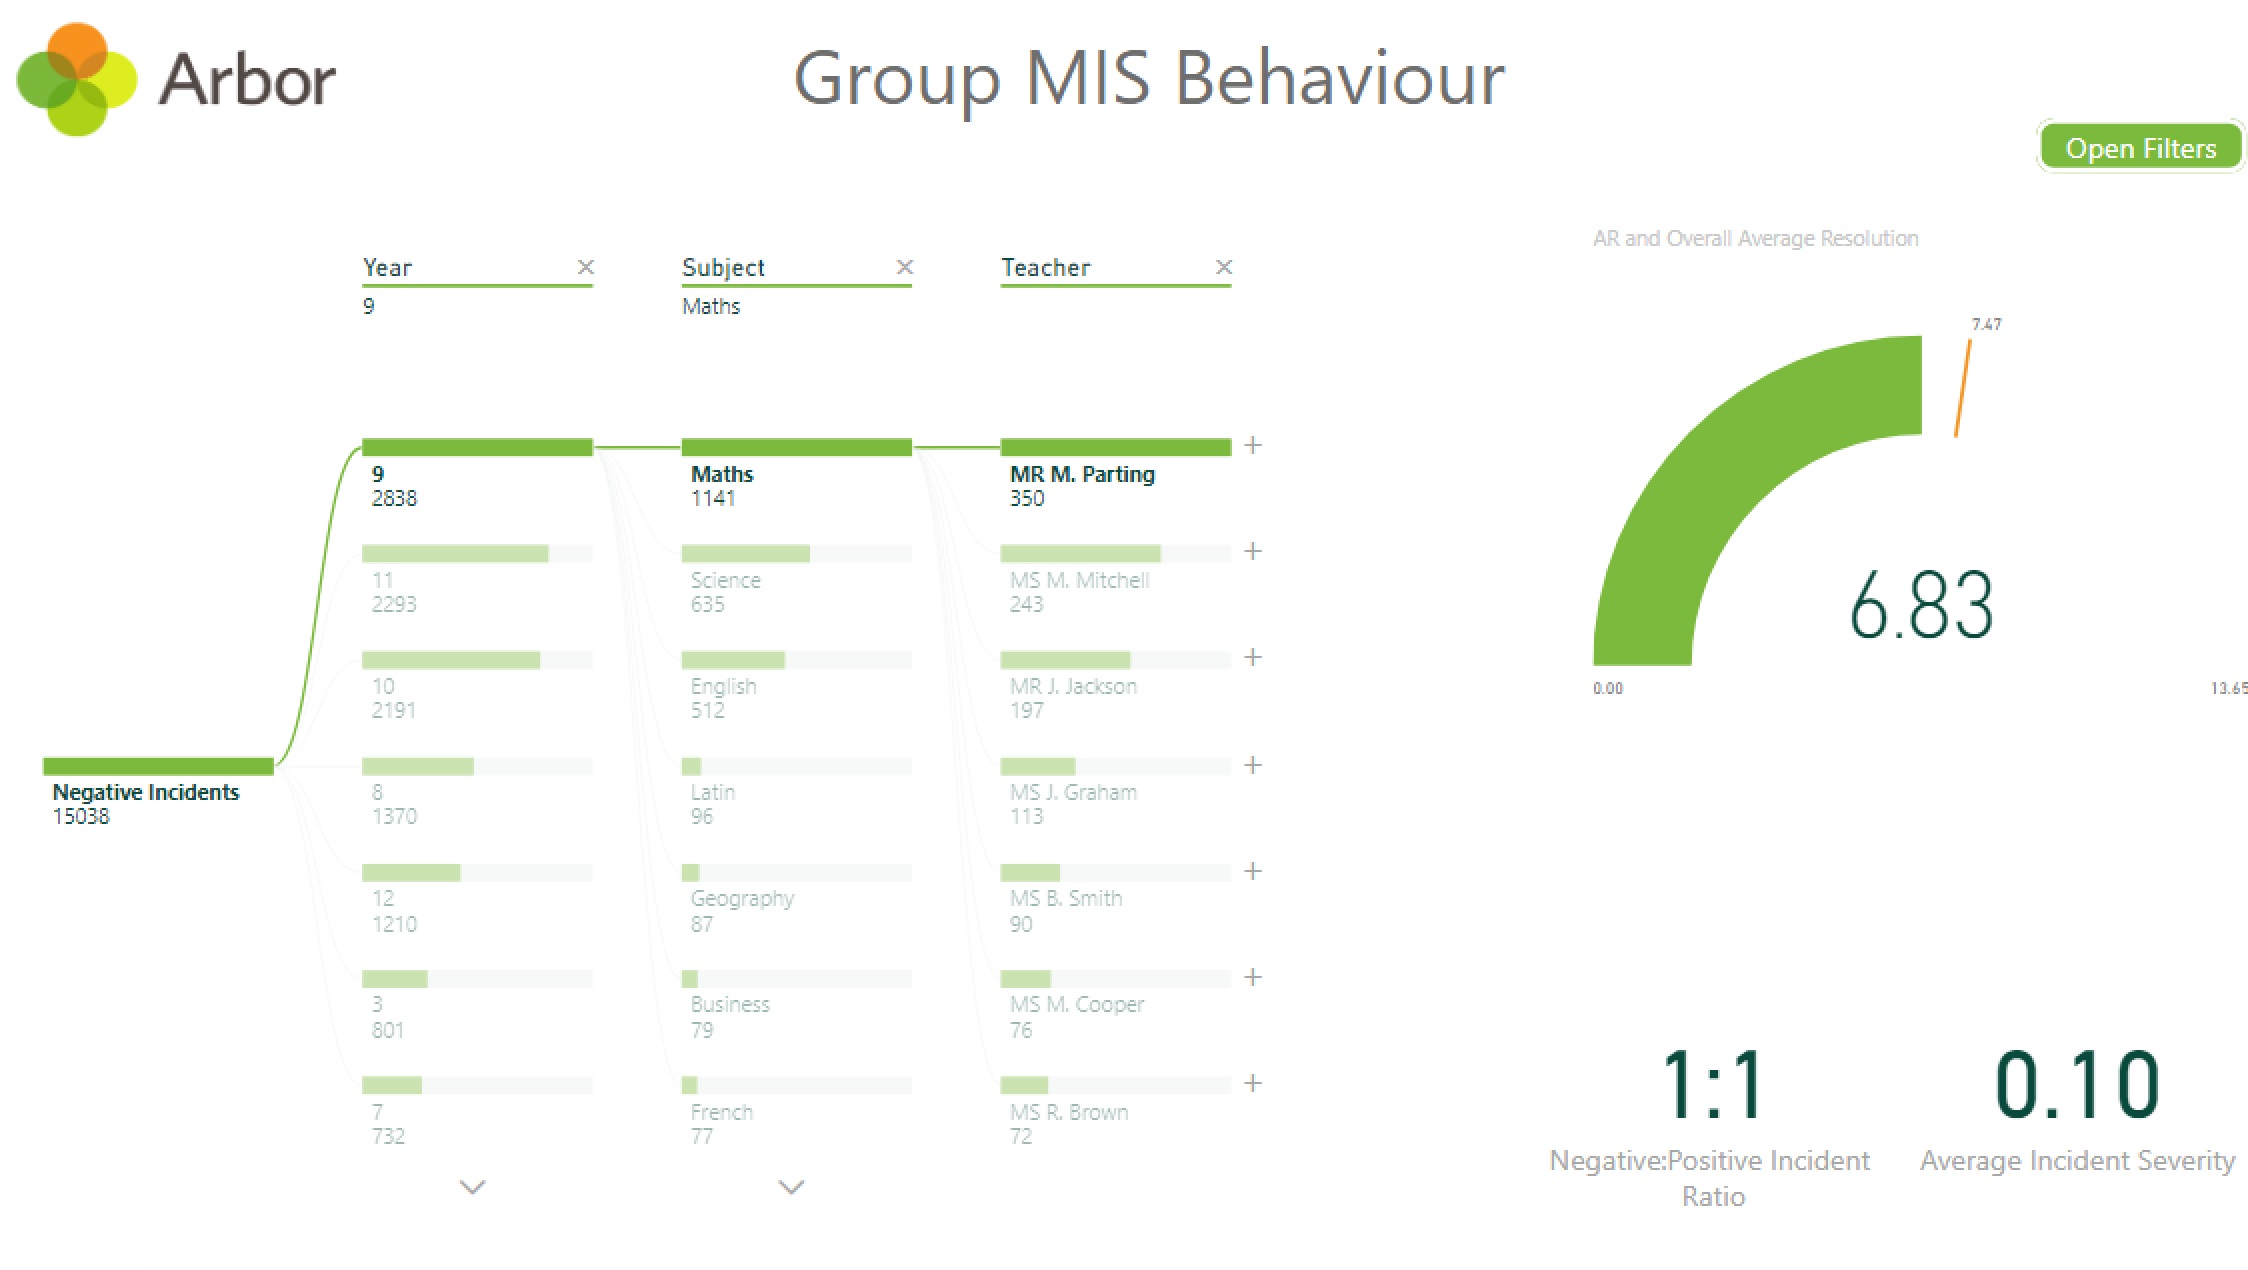The image size is (2248, 1270).
Task: Remove the Teacher level with X icon
Action: coord(1224,267)
